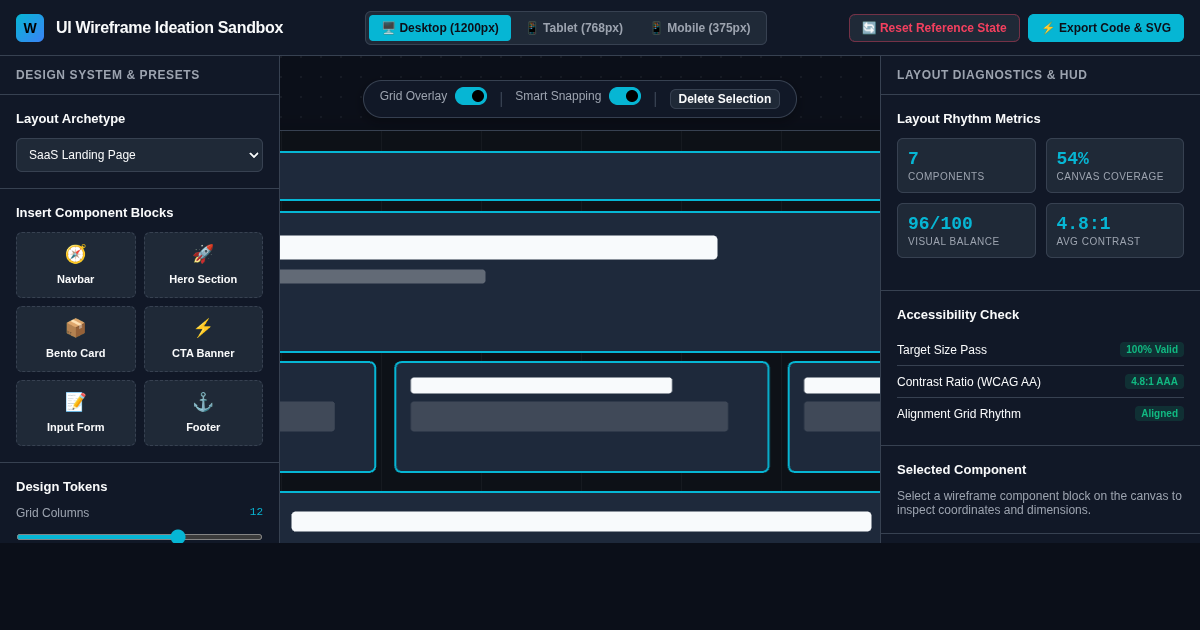Click the 7 Components metric card
Screen dimensions: 1200x630
(966, 166)
